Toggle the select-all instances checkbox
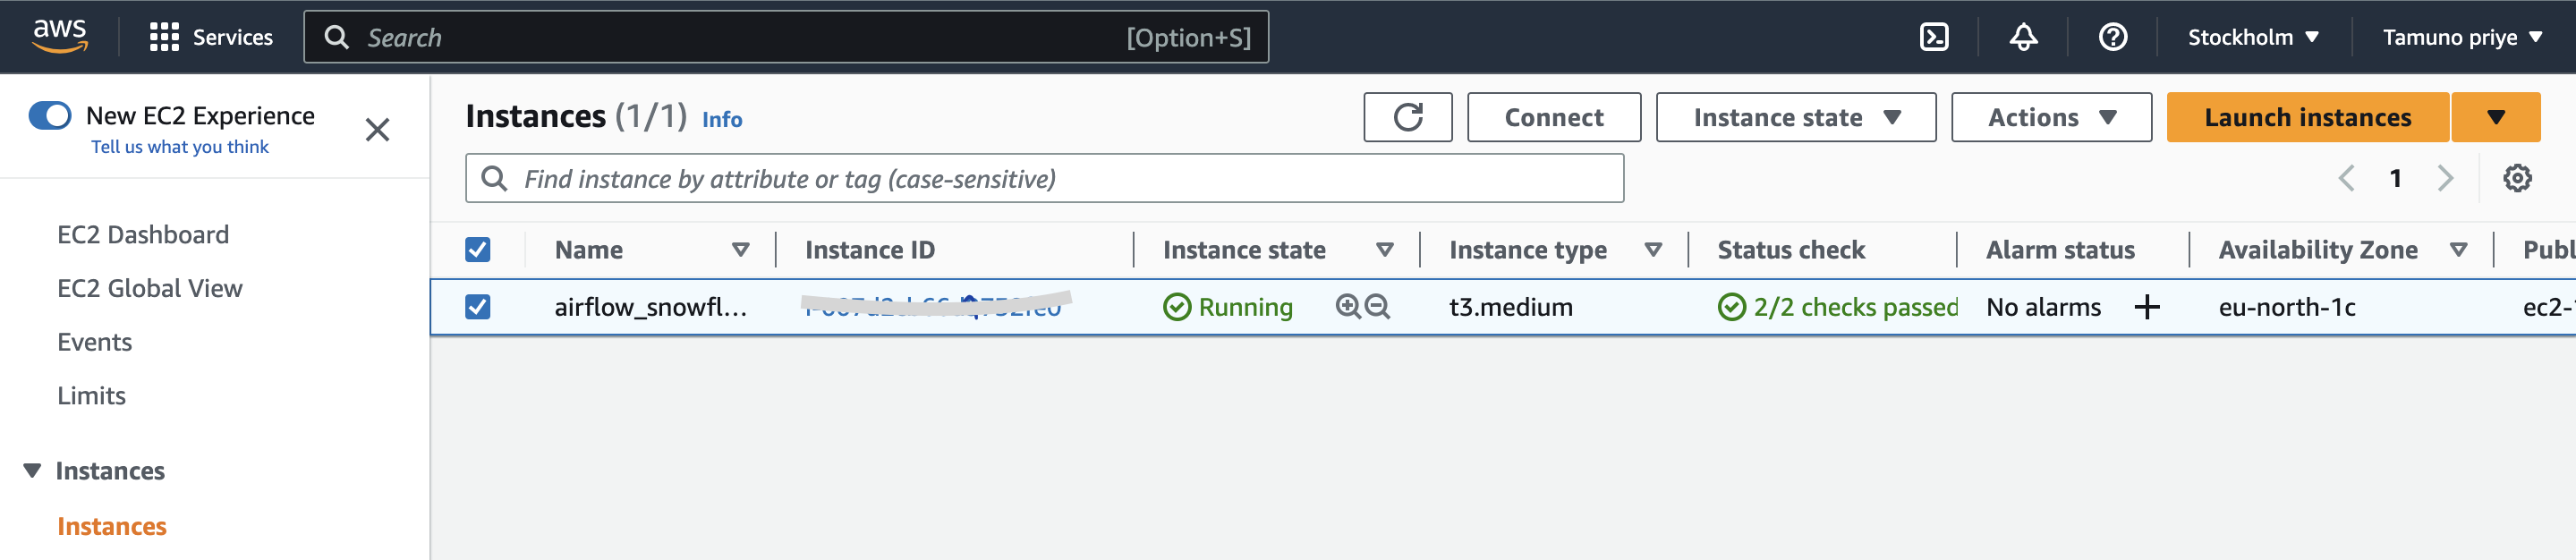The image size is (2576, 560). (478, 249)
